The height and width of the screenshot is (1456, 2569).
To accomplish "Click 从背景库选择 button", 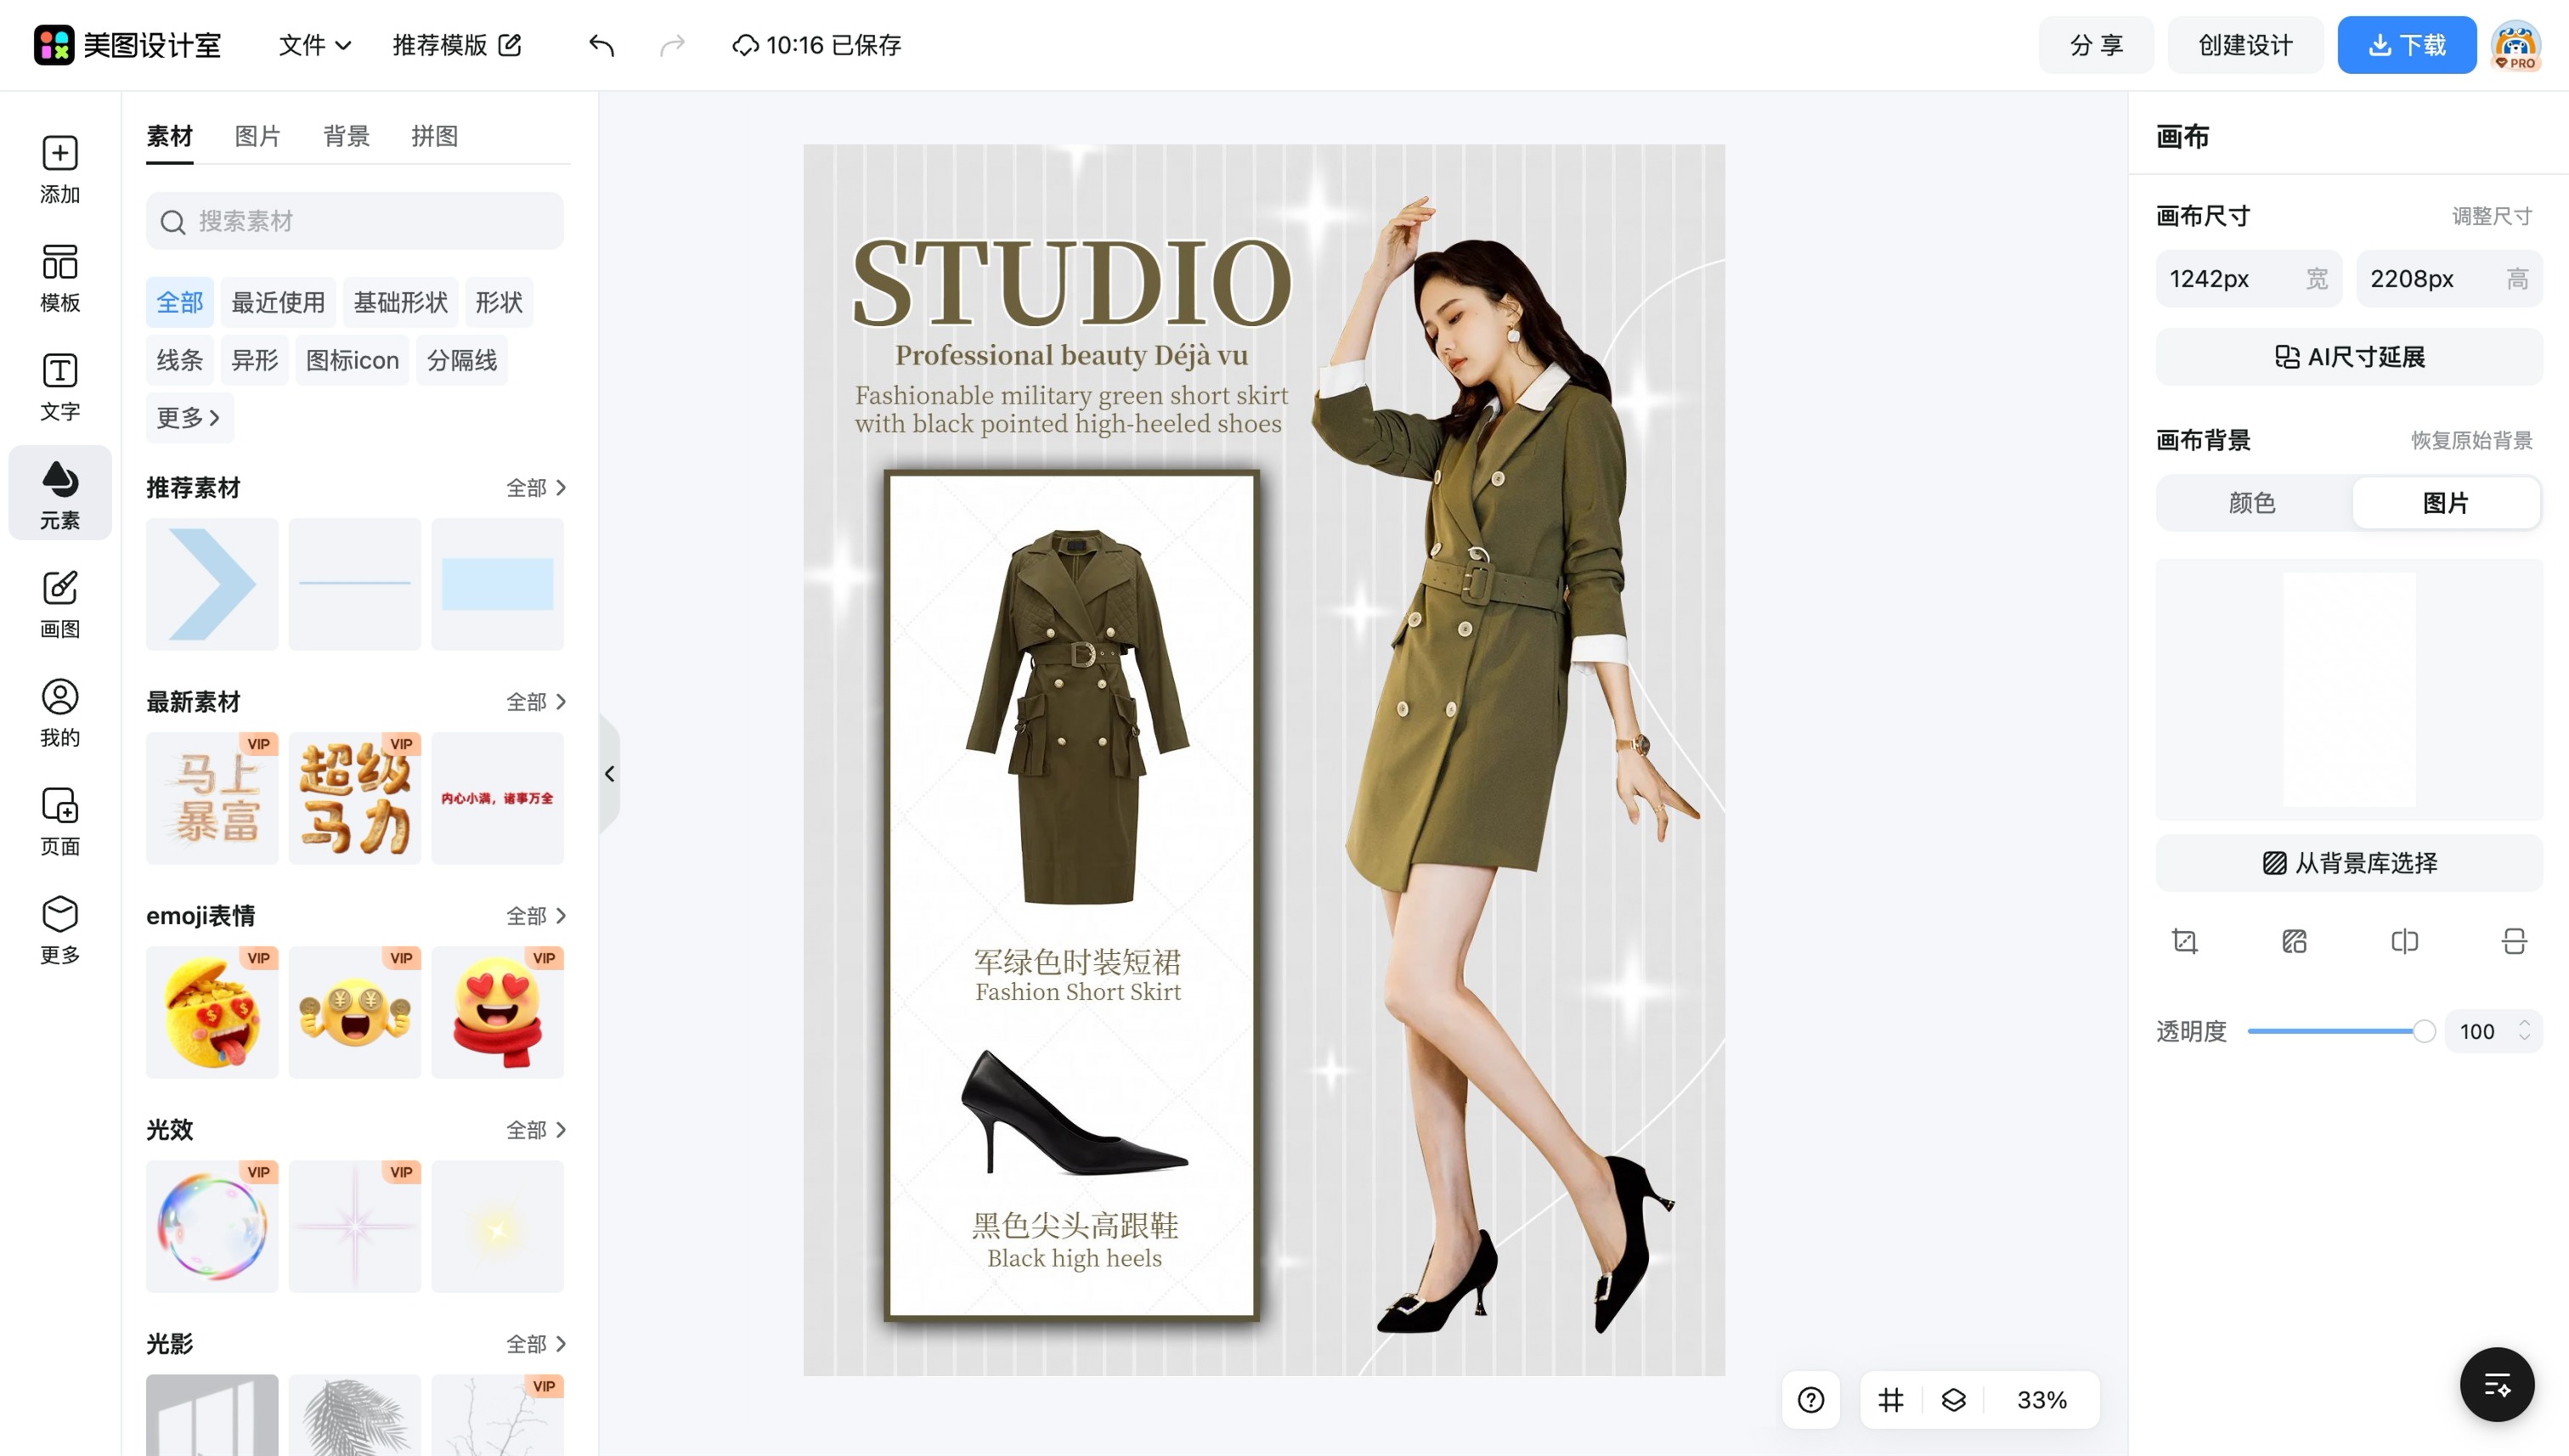I will [2348, 862].
